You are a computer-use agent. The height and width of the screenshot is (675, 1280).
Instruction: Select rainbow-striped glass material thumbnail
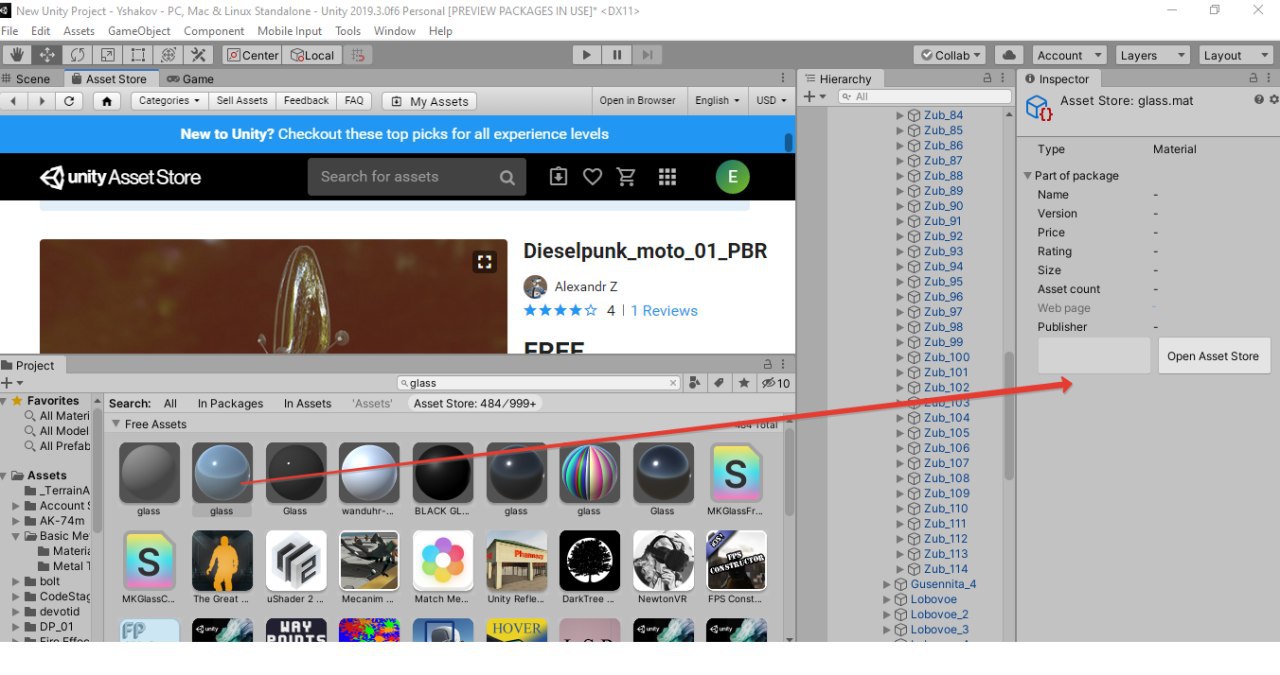tap(589, 473)
